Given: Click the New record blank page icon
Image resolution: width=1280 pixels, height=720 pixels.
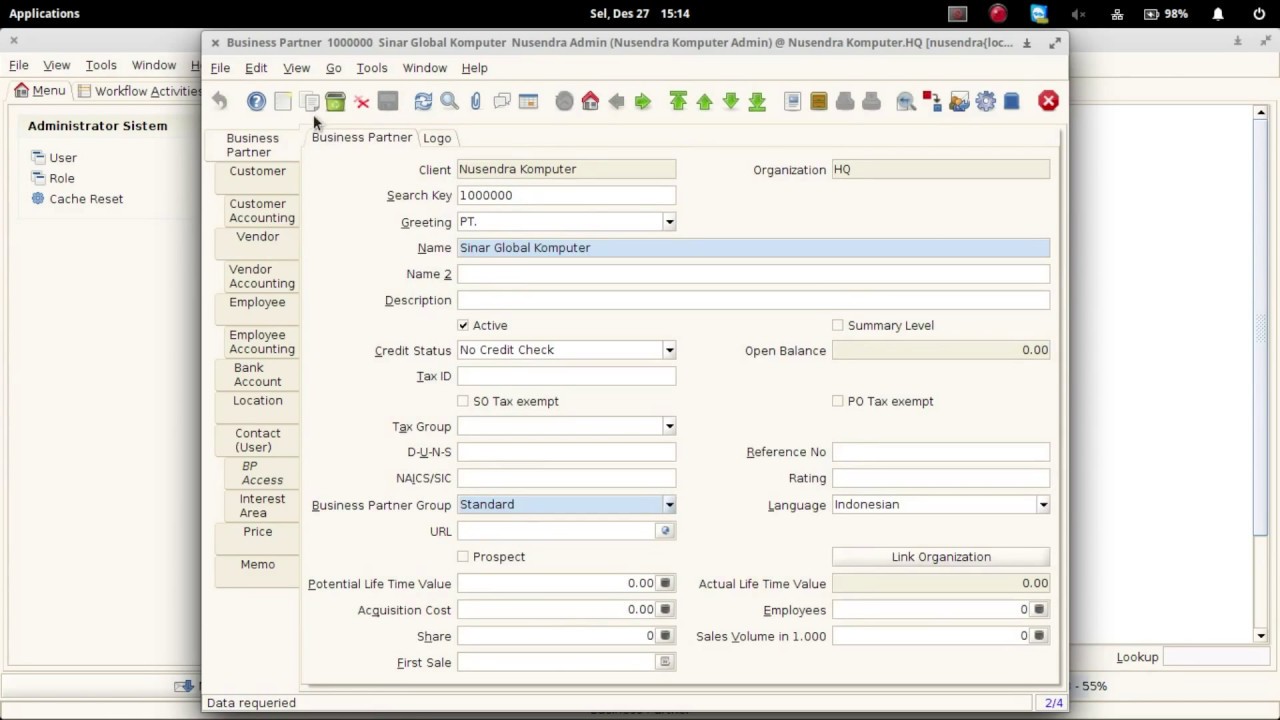Looking at the screenshot, I should pyautogui.click(x=283, y=101).
